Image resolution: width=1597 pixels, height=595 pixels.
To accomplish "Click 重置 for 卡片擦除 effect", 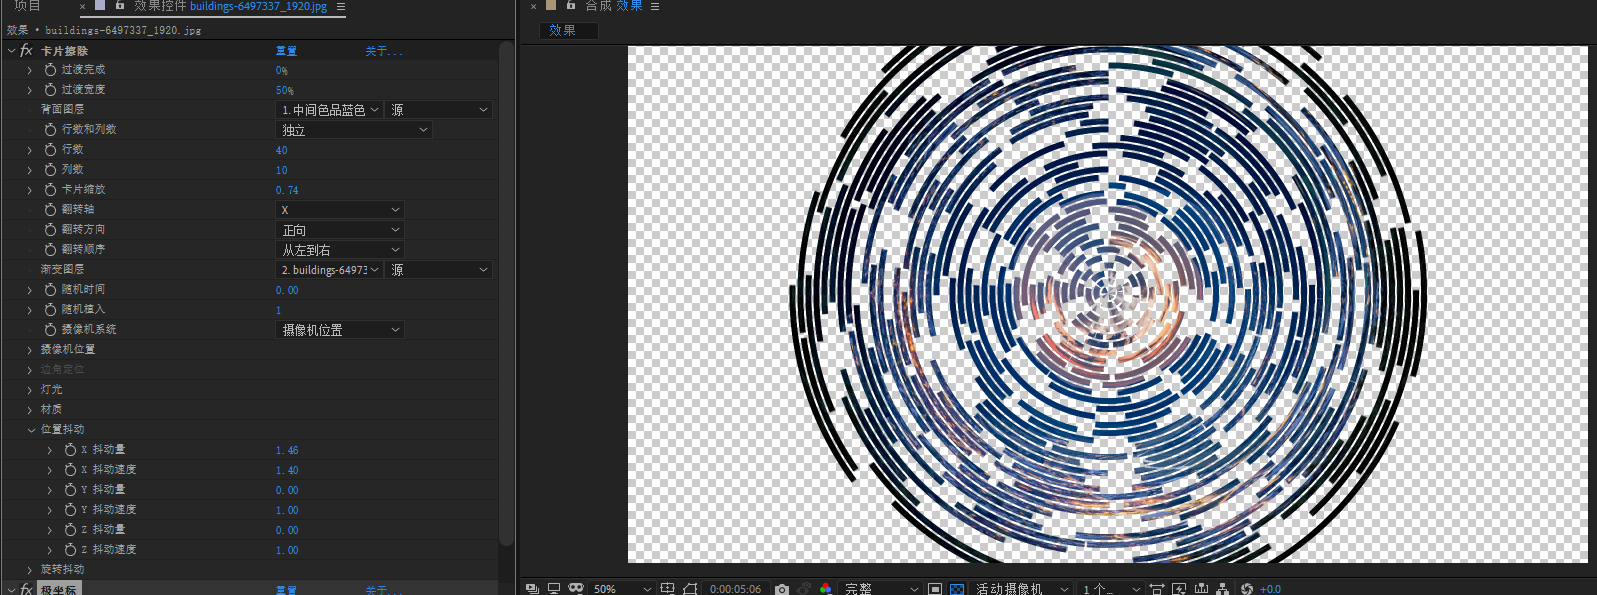I will pos(286,50).
